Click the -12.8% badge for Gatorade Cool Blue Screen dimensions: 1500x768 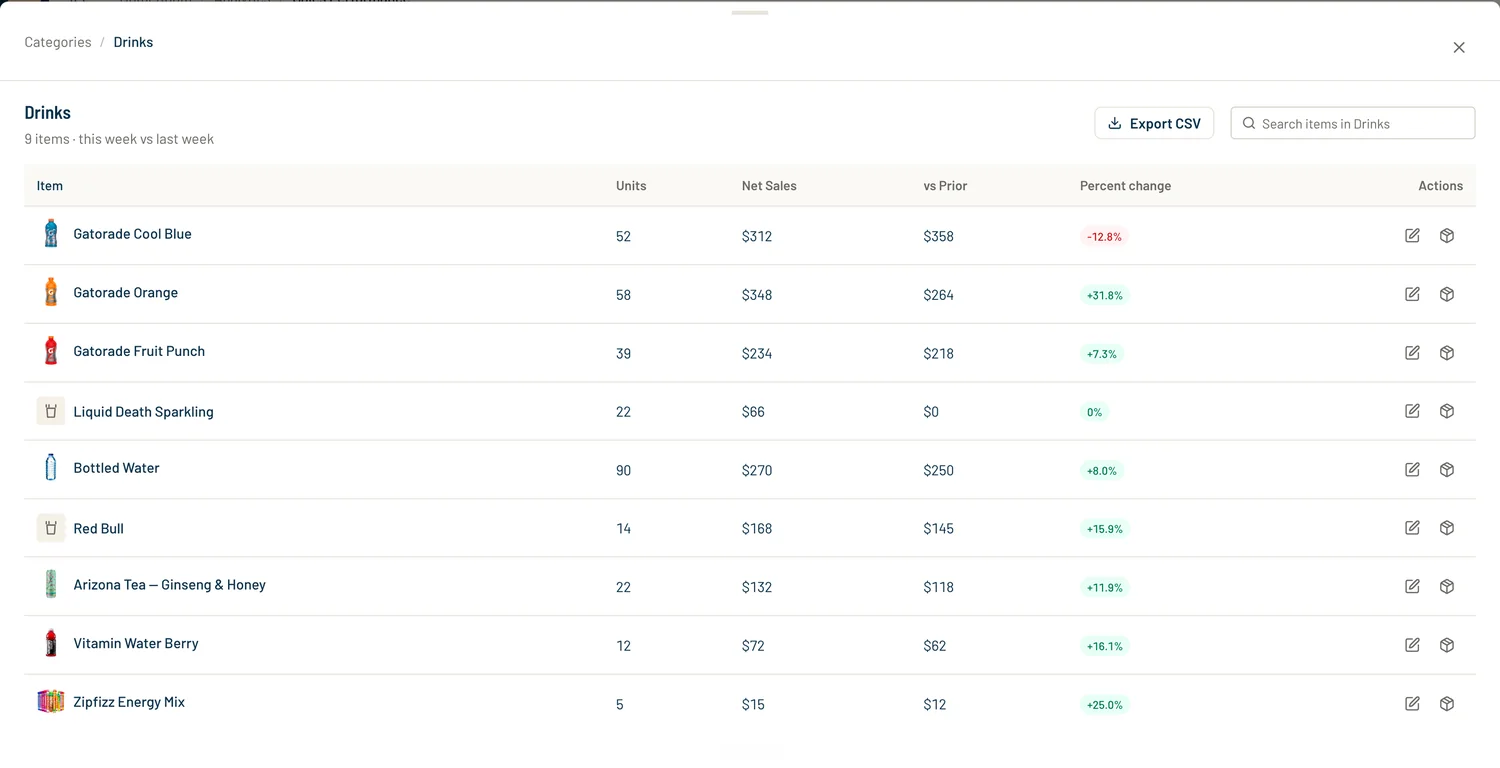tap(1104, 237)
